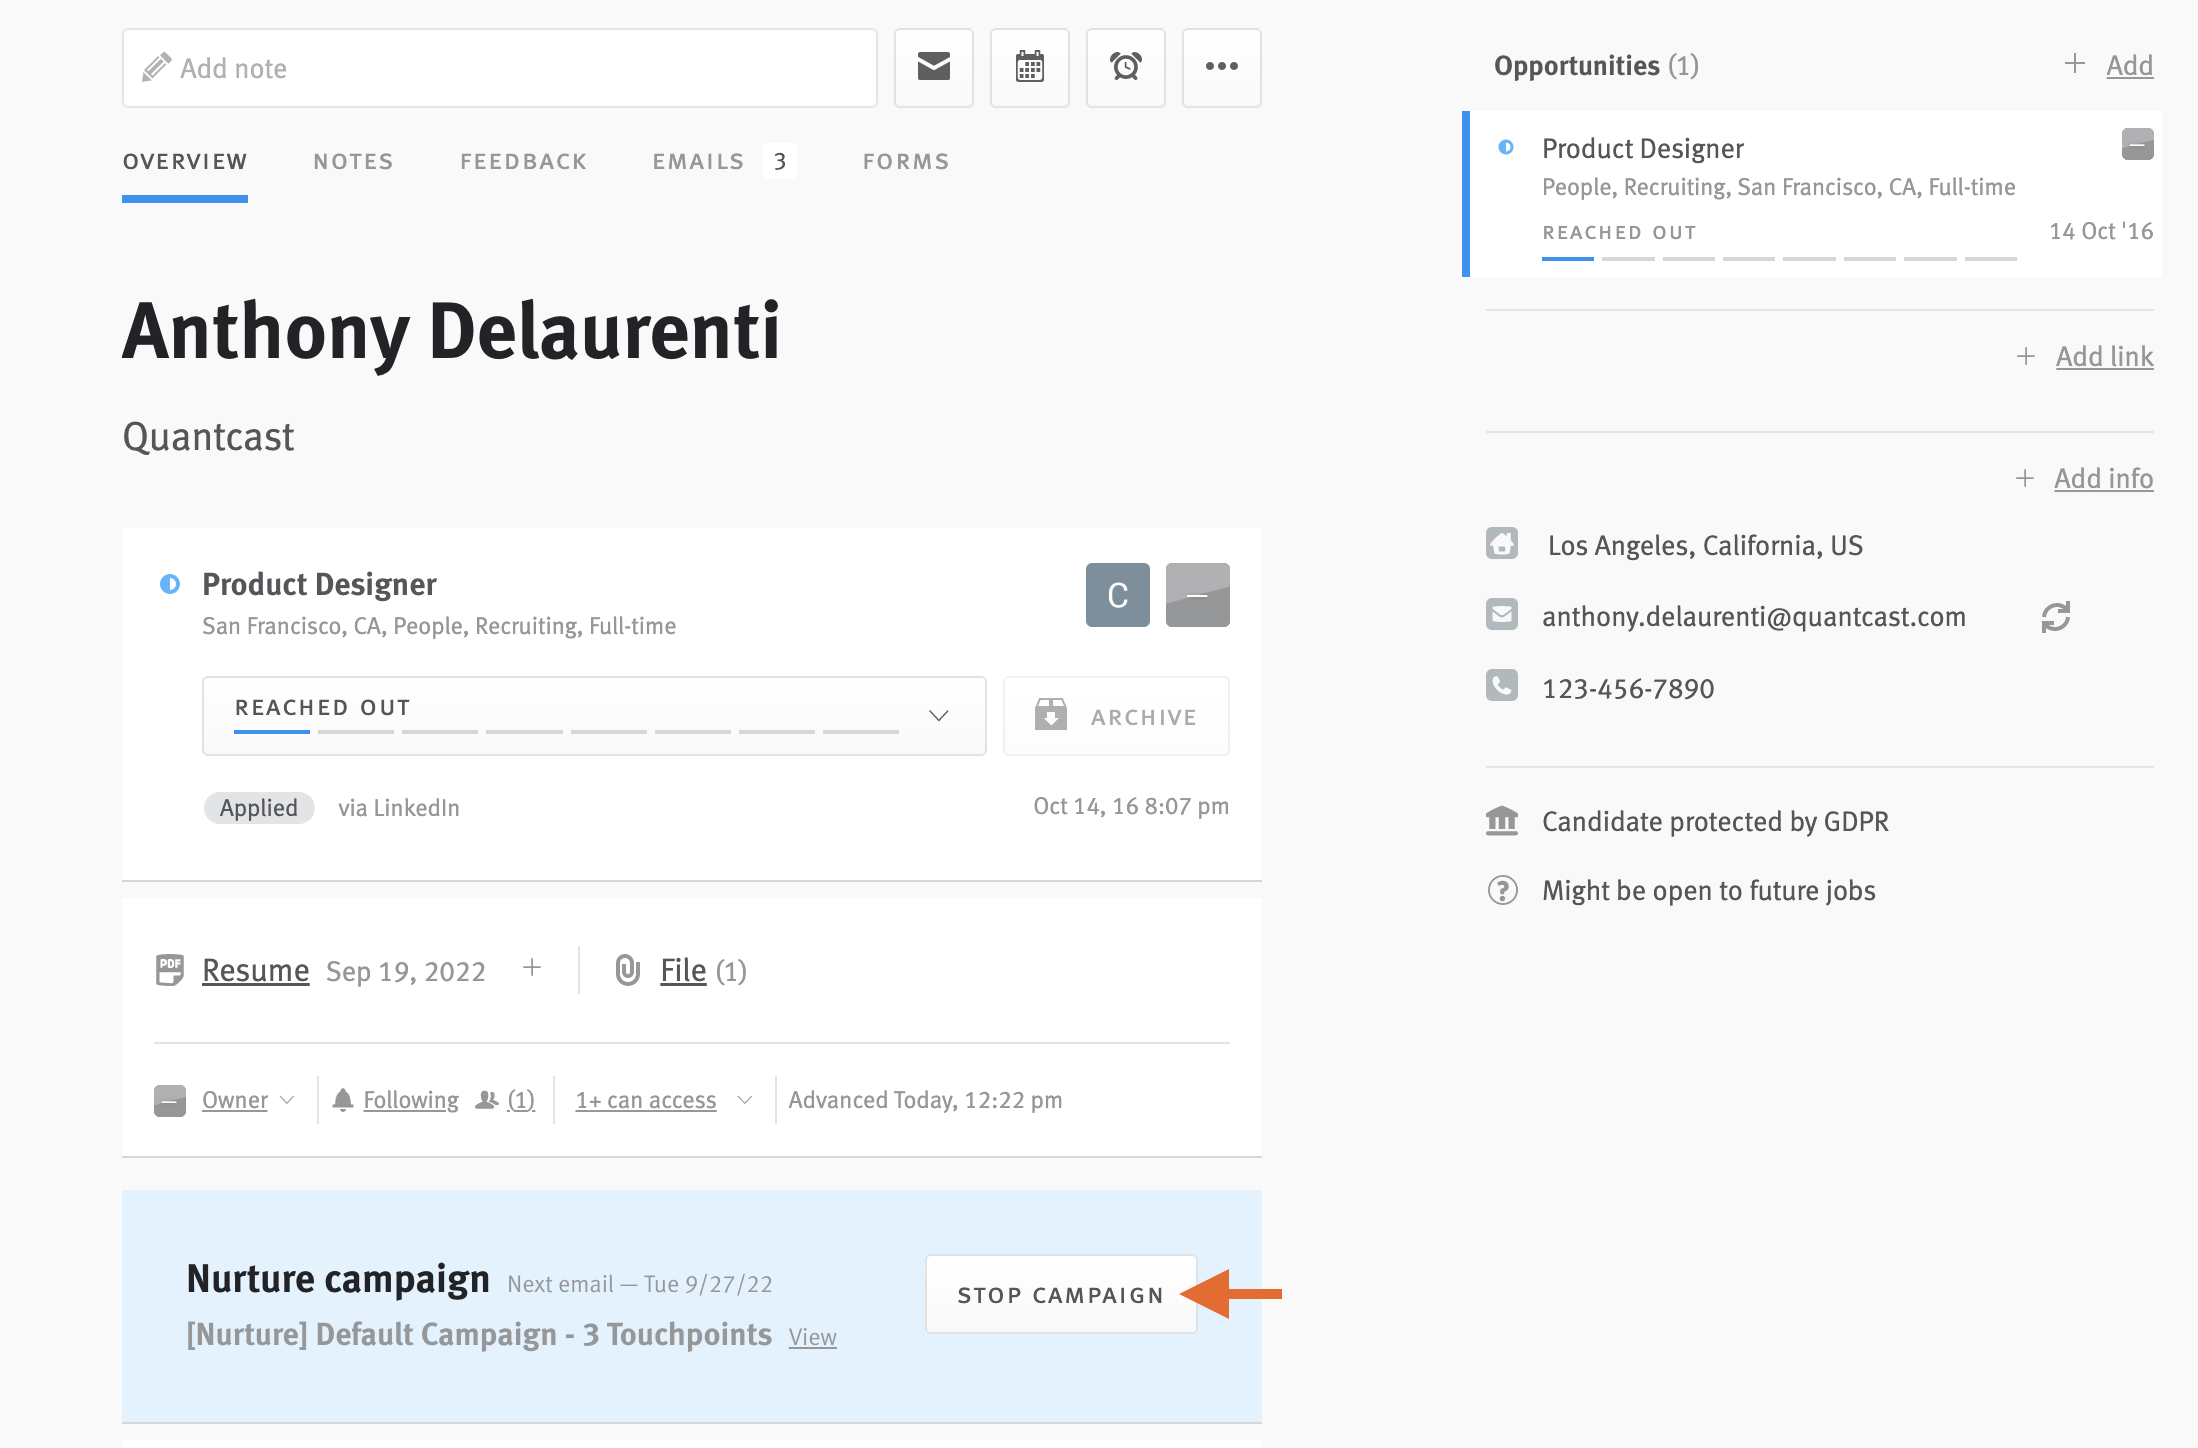Image resolution: width=2198 pixels, height=1448 pixels.
Task: Open the calendar scheduling icon
Action: point(1029,67)
